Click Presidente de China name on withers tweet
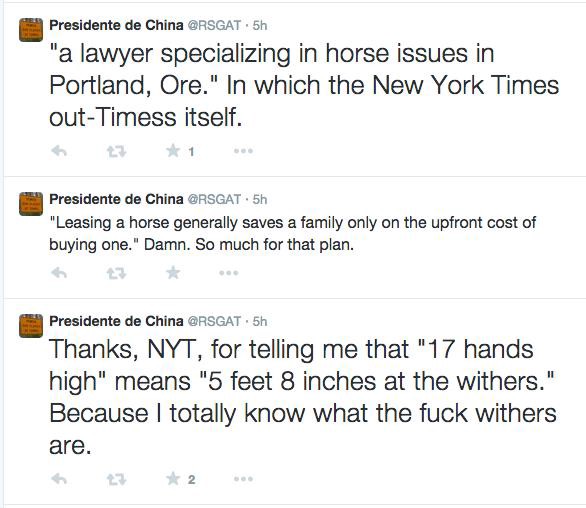The image size is (586, 508). click(x=116, y=321)
